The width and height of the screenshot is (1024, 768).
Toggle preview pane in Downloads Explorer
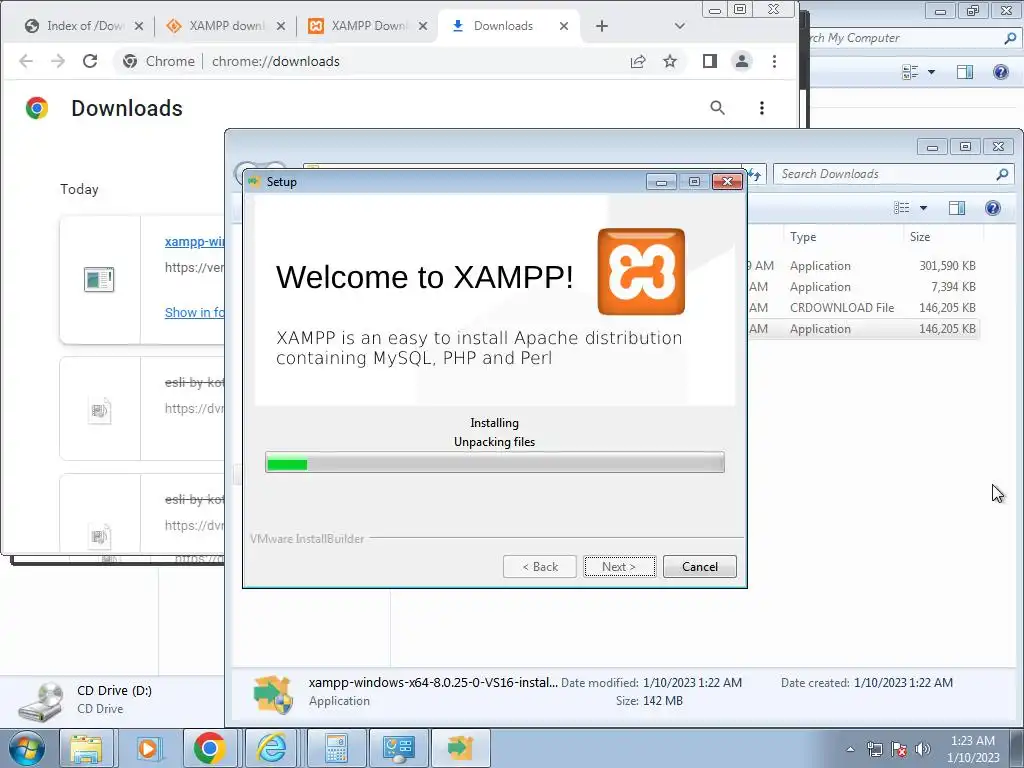[x=957, y=208]
